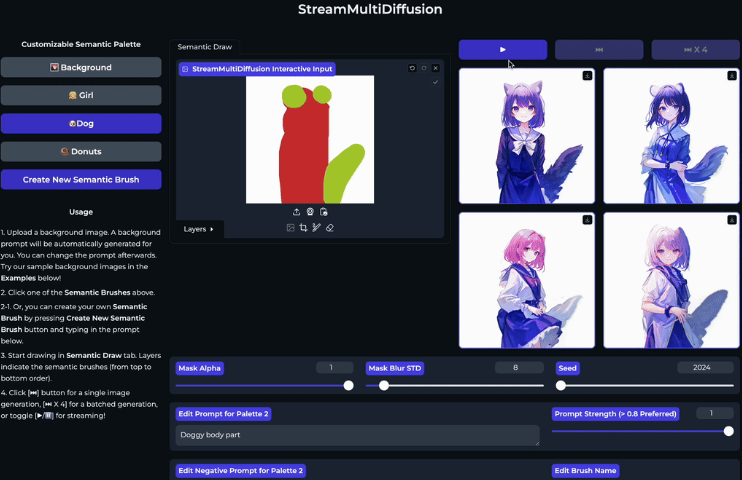Click the Prompt Strength value field
The width and height of the screenshot is (742, 480).
715,413
